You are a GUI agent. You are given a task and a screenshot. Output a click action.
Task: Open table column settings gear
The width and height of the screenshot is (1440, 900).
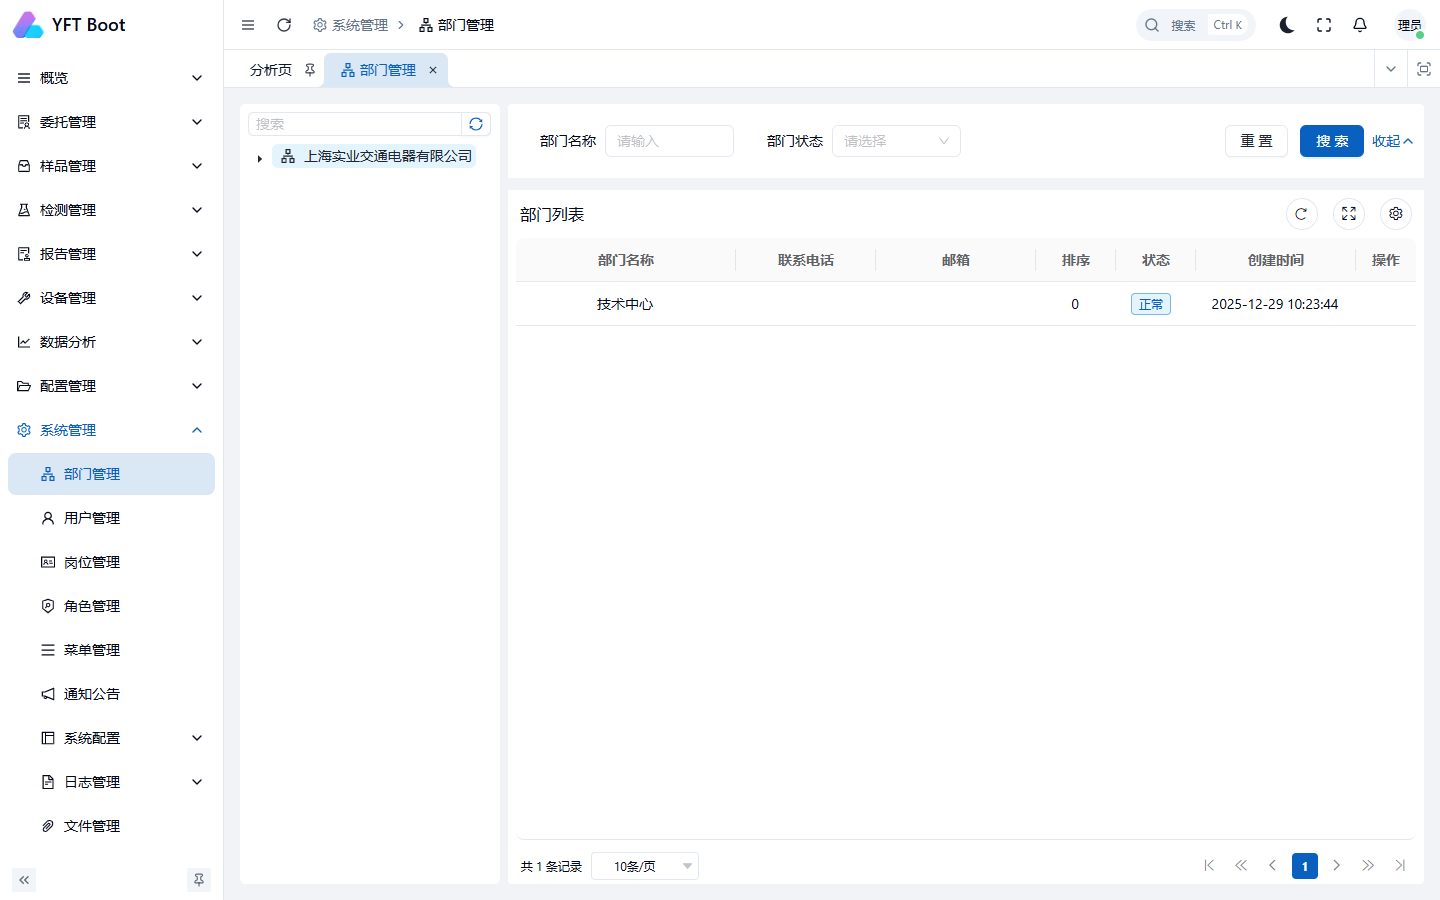click(x=1396, y=214)
